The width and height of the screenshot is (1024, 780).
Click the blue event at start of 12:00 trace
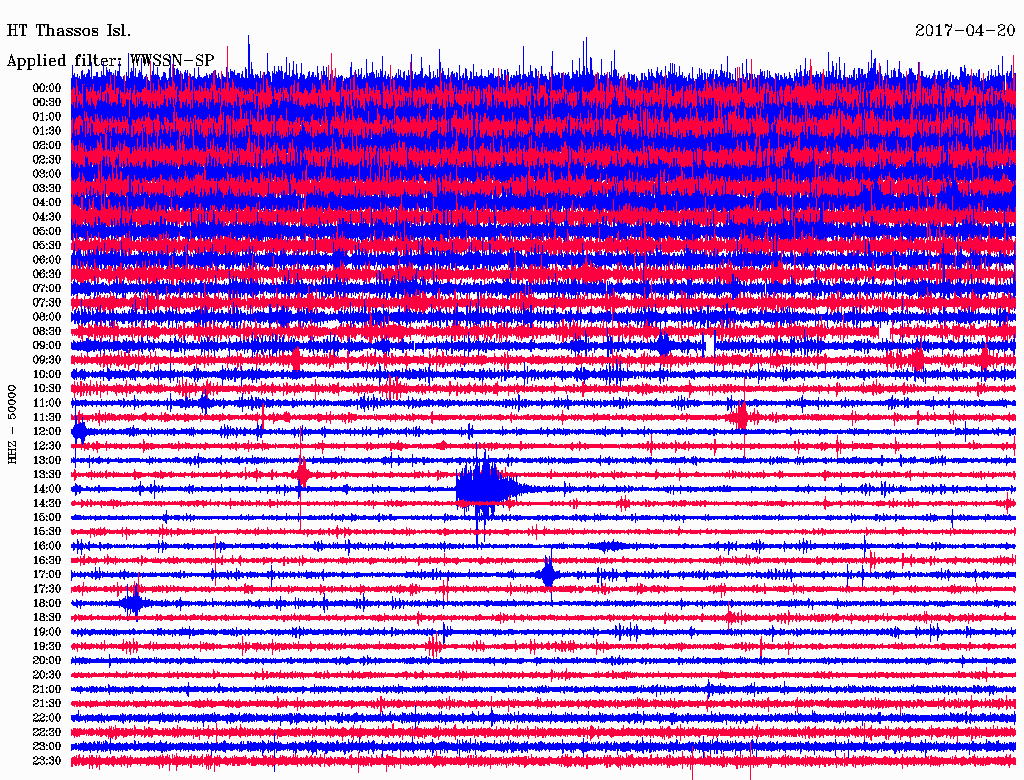coord(80,432)
